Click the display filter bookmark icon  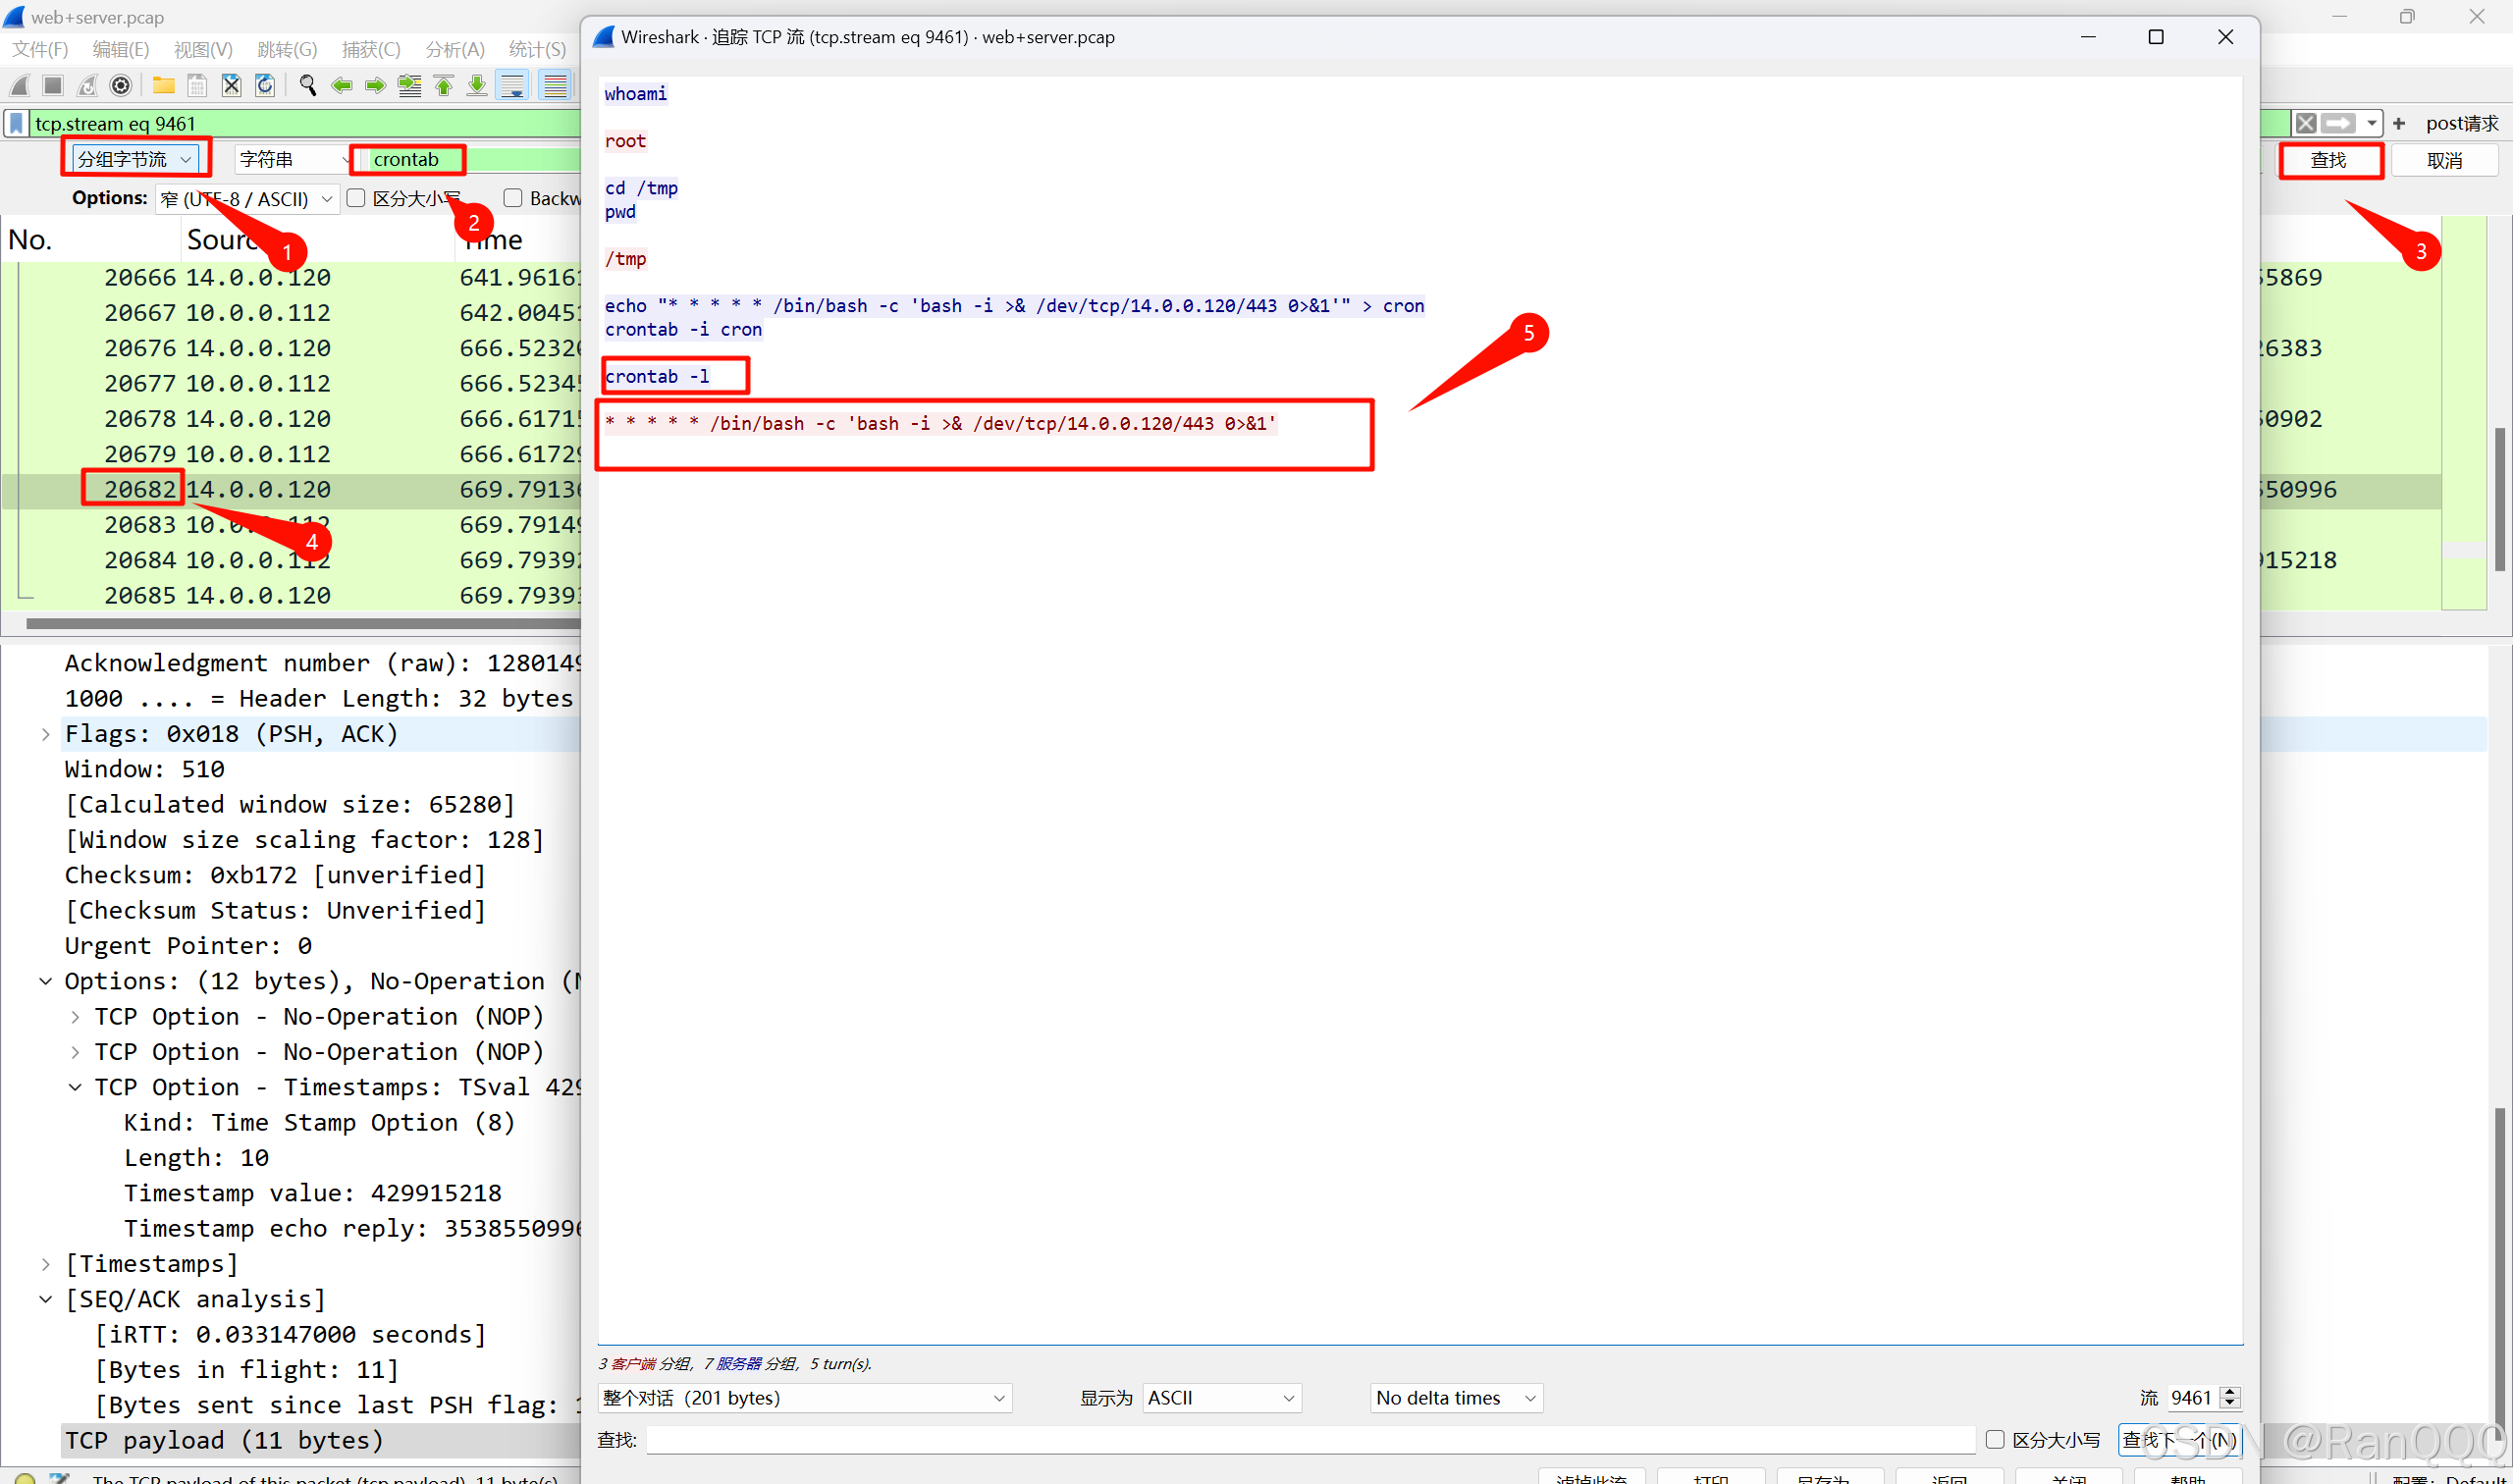coord(17,123)
